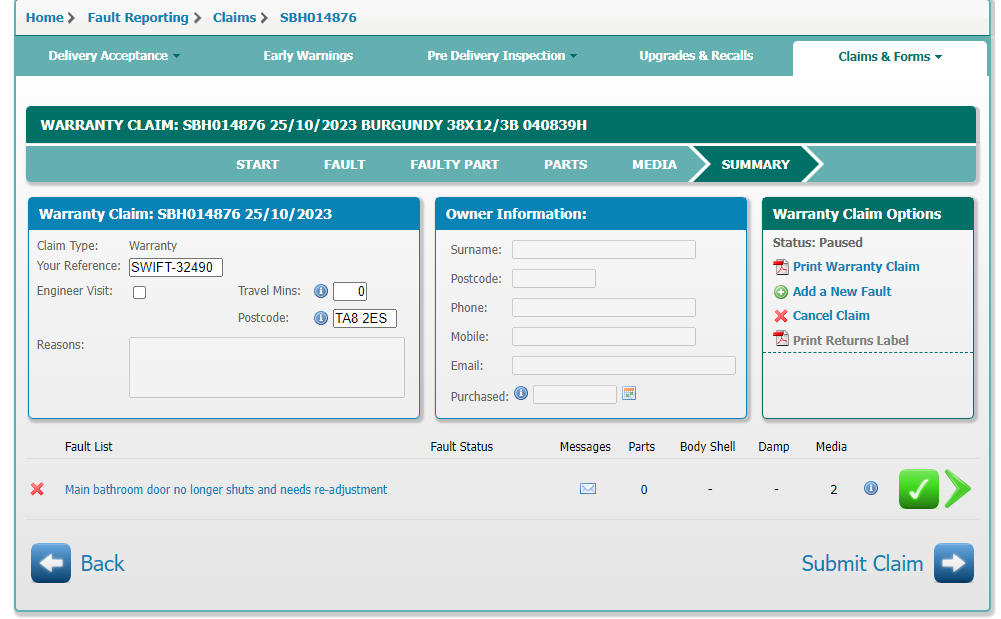Toggle the Engineer Visit checkbox
This screenshot has width=1001, height=619.
pos(140,292)
